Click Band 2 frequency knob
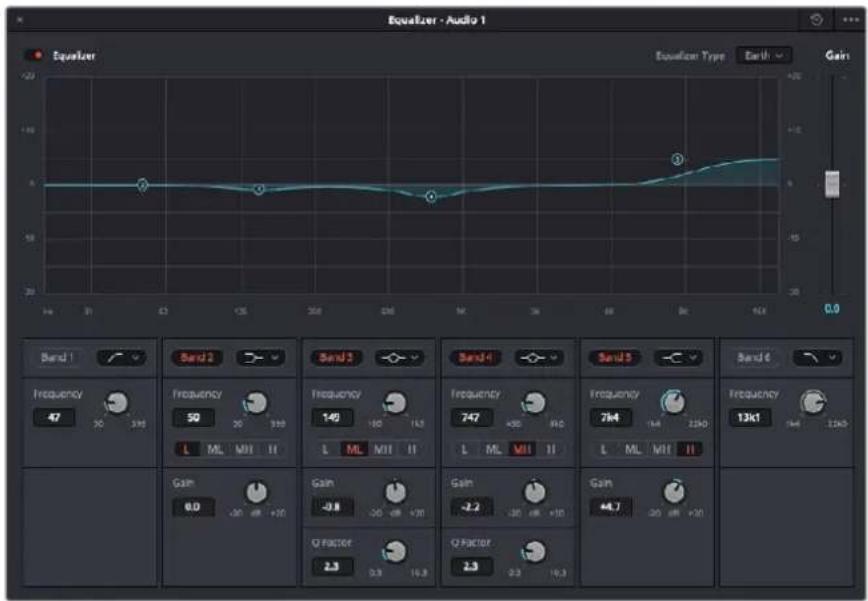Image resolution: width=868 pixels, height=601 pixels. pyautogui.click(x=256, y=403)
